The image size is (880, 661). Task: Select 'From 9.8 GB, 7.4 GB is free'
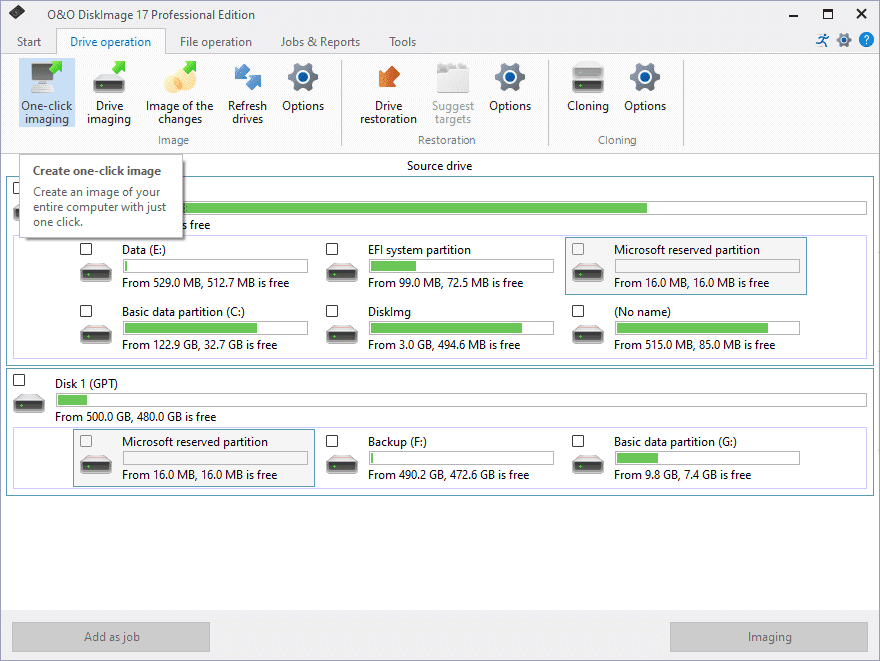[x=682, y=475]
